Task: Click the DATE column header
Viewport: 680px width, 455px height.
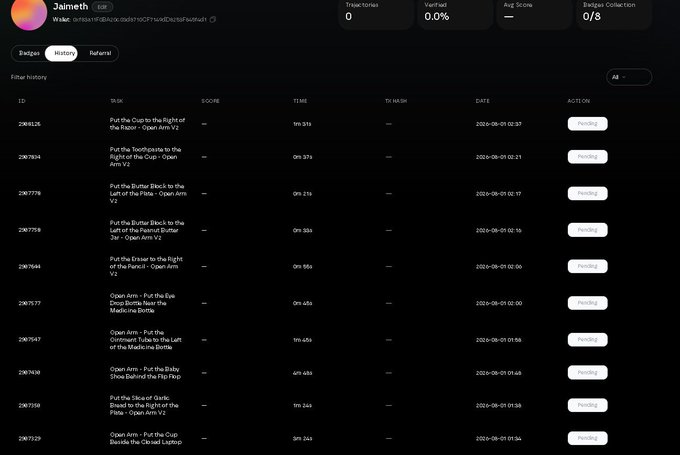Action: point(482,101)
